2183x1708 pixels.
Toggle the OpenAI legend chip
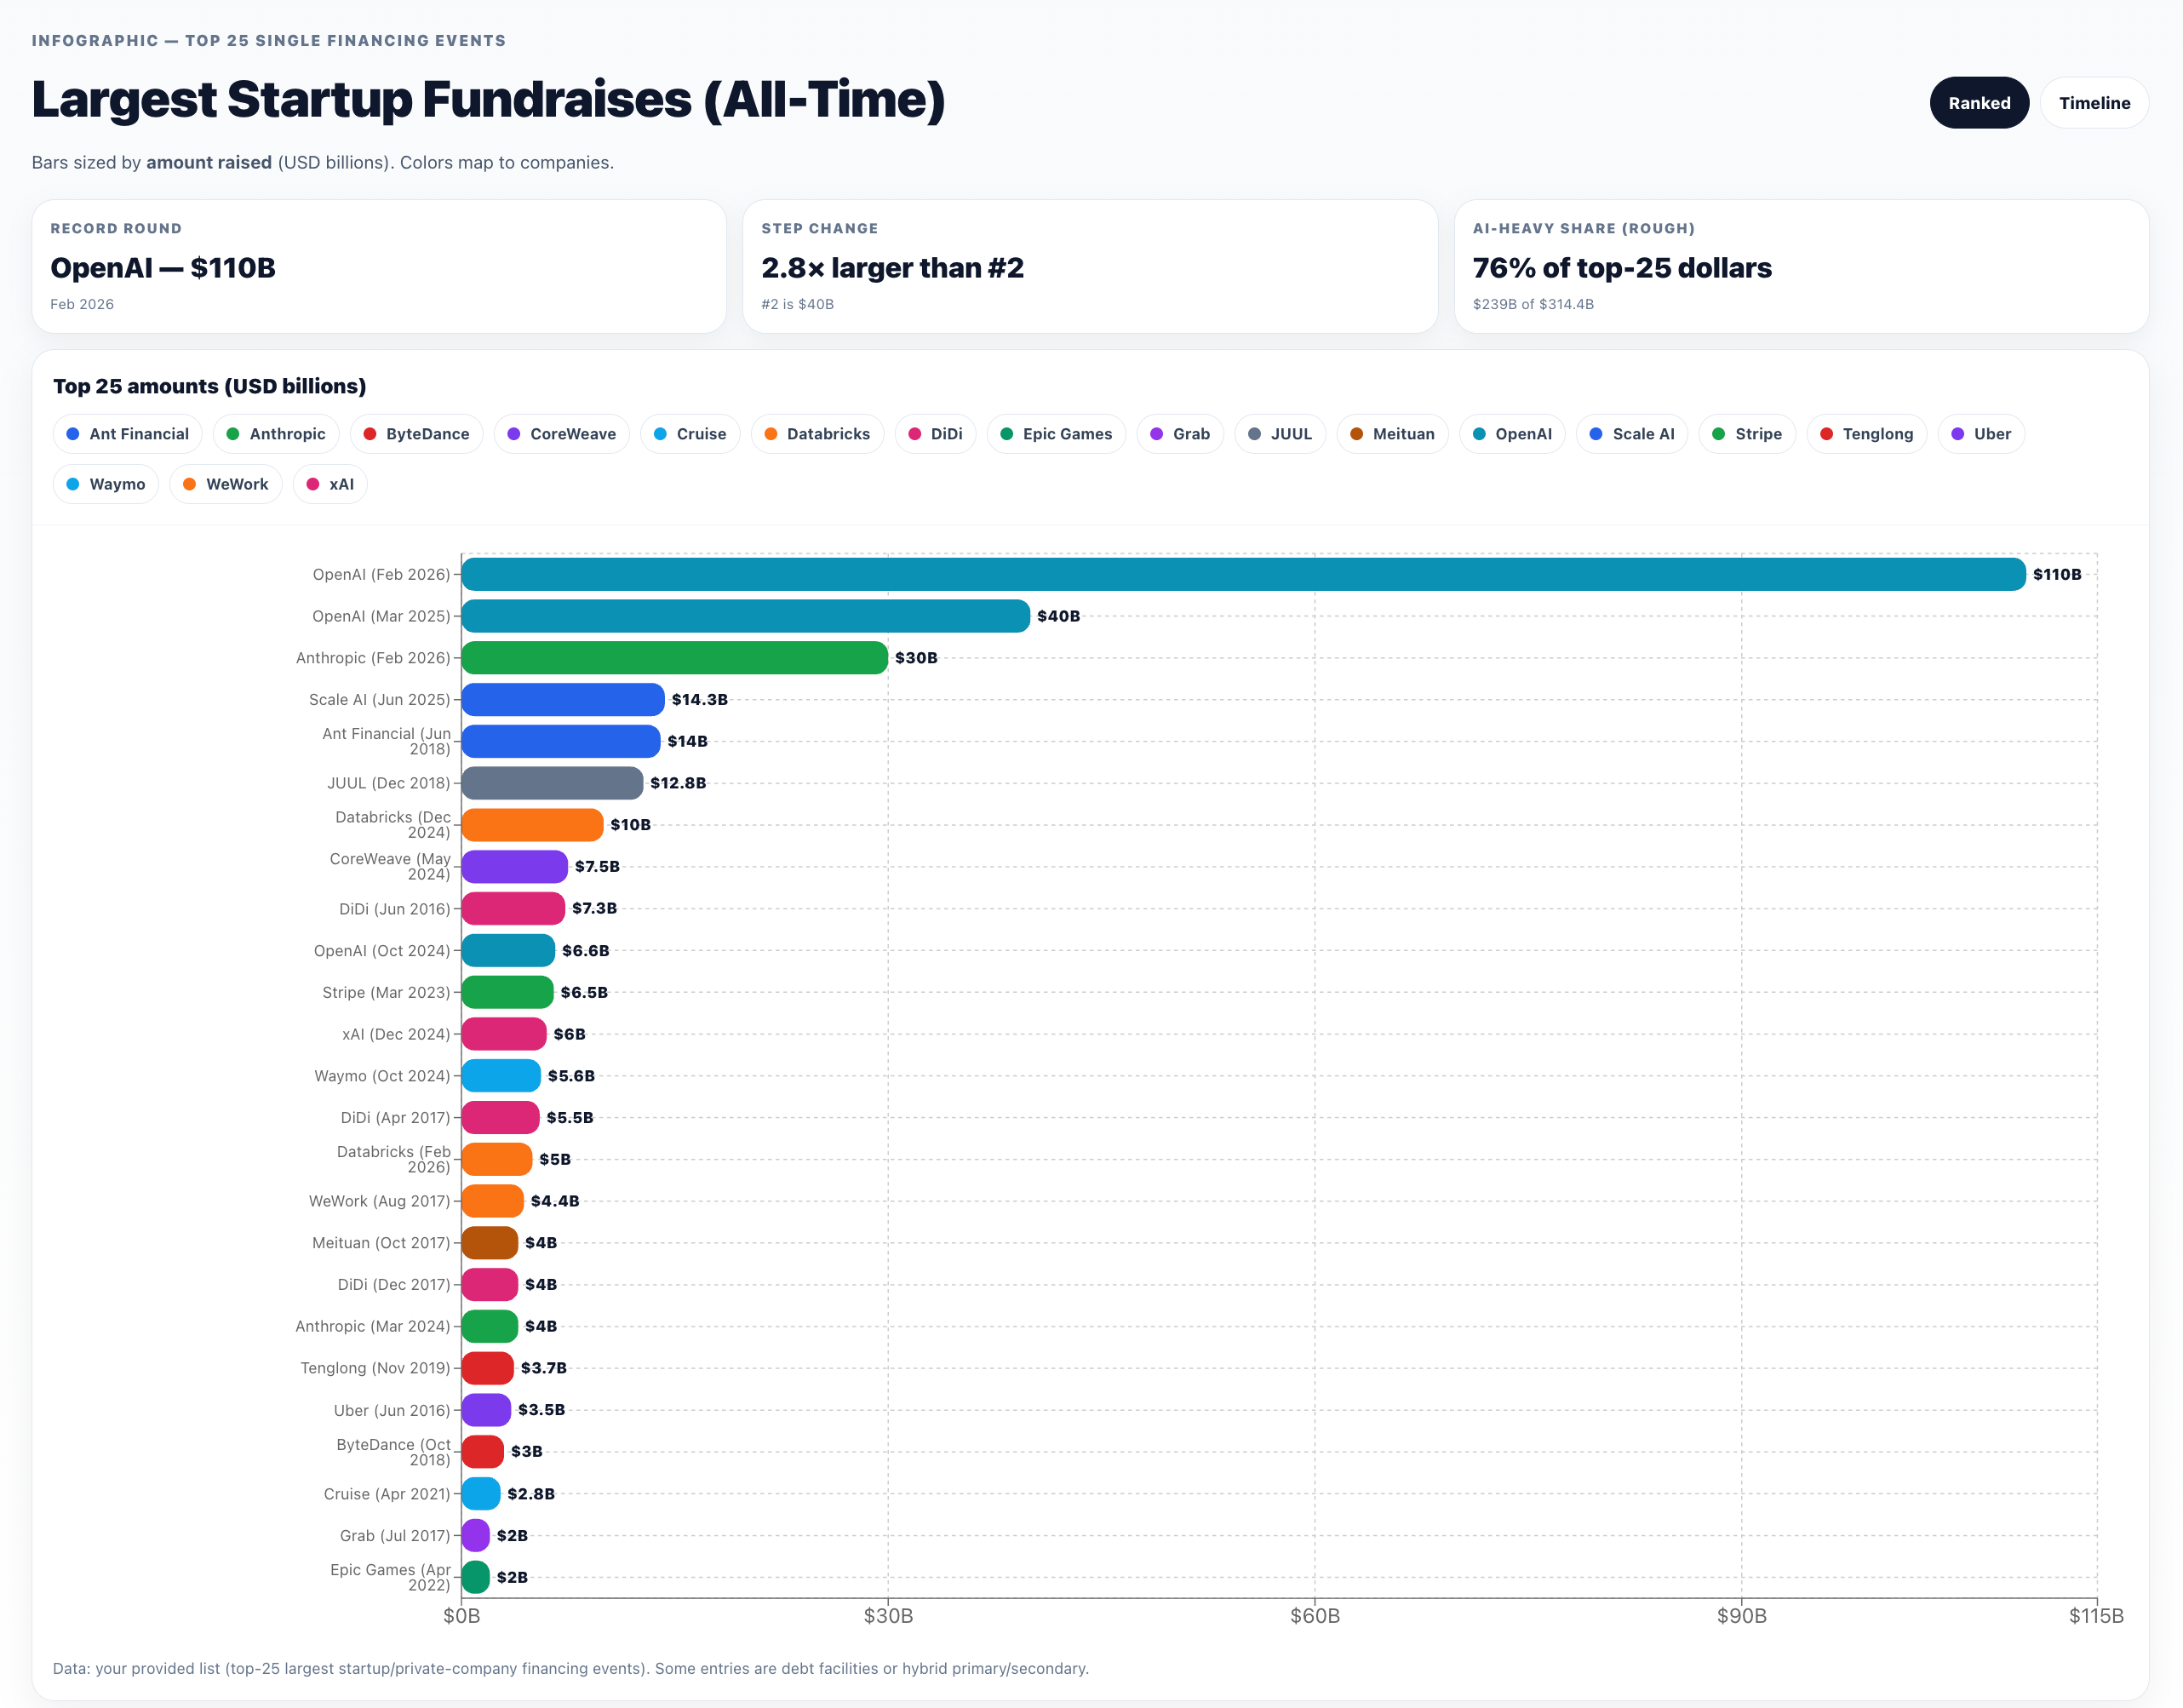(1511, 434)
